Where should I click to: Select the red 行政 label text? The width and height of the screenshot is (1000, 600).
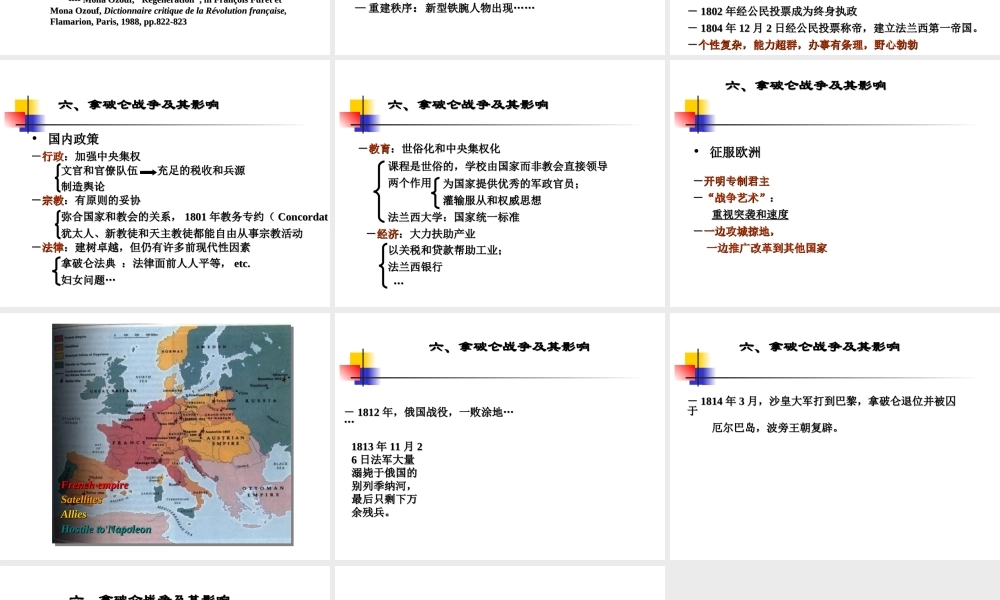pos(54,157)
